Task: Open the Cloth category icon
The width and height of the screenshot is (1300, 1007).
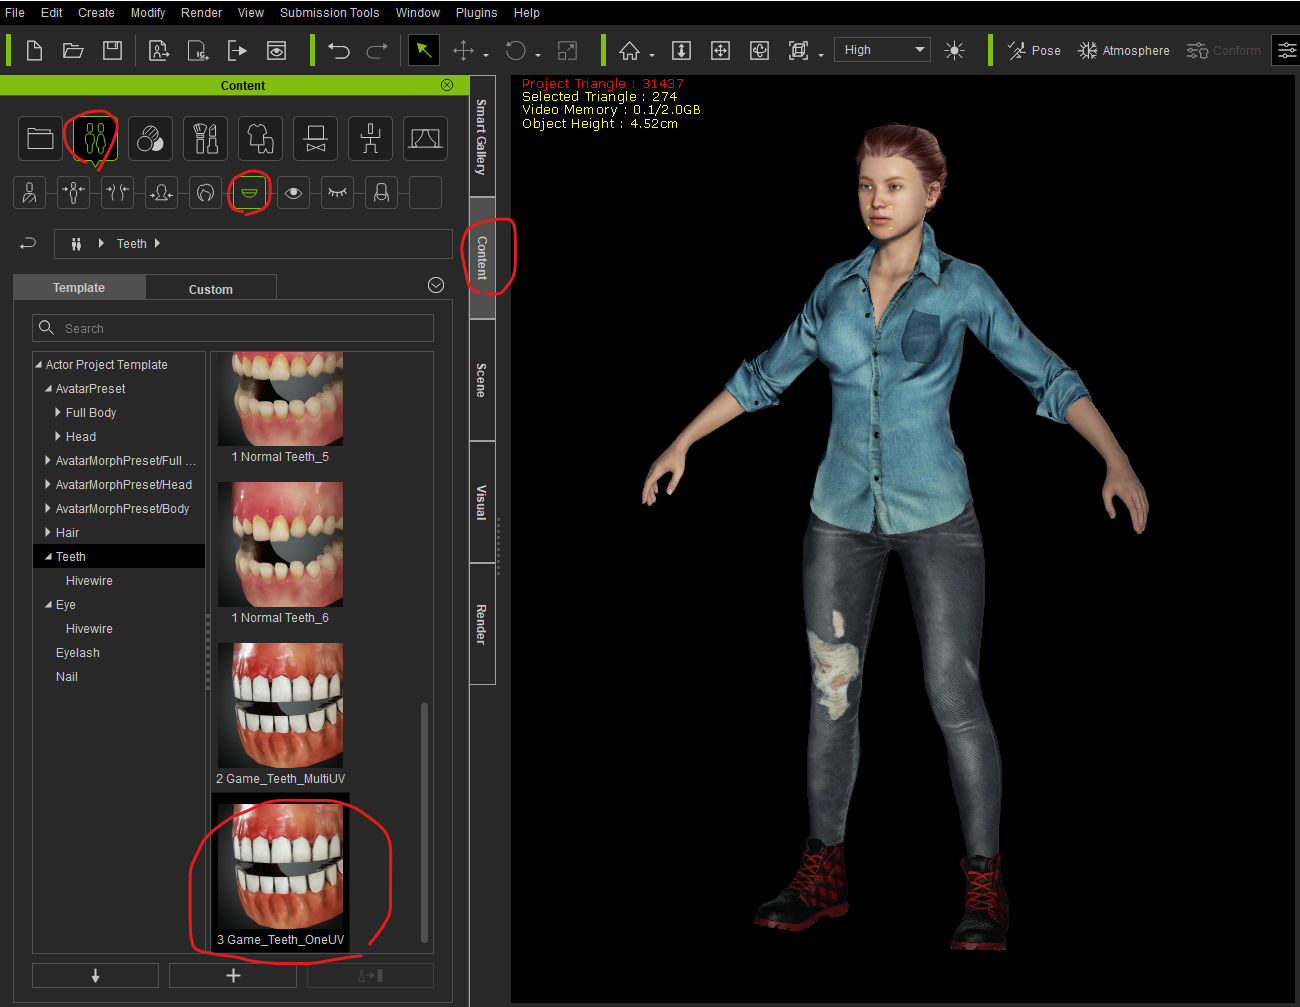Action: click(x=260, y=138)
